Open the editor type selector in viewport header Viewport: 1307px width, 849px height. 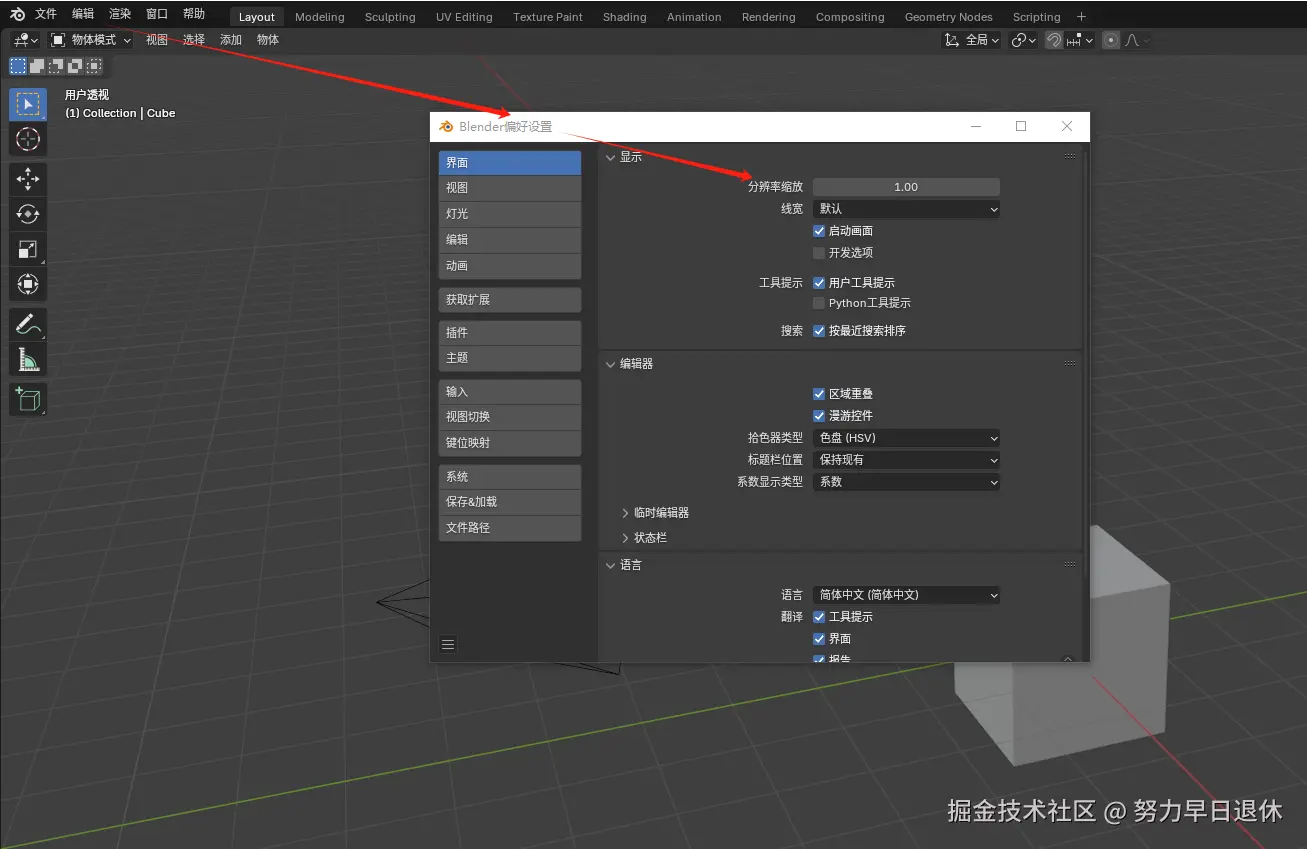click(x=25, y=40)
